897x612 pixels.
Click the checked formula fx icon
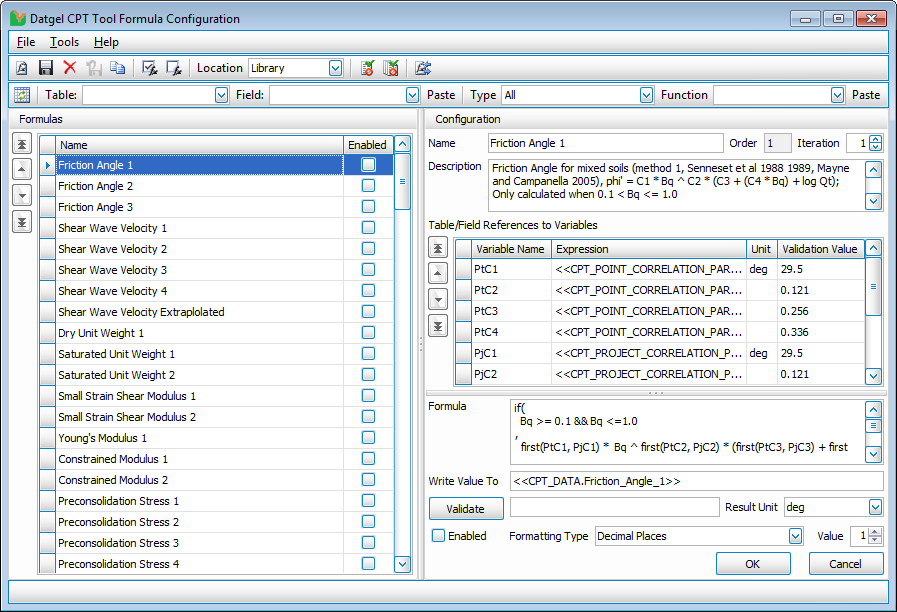[x=150, y=68]
